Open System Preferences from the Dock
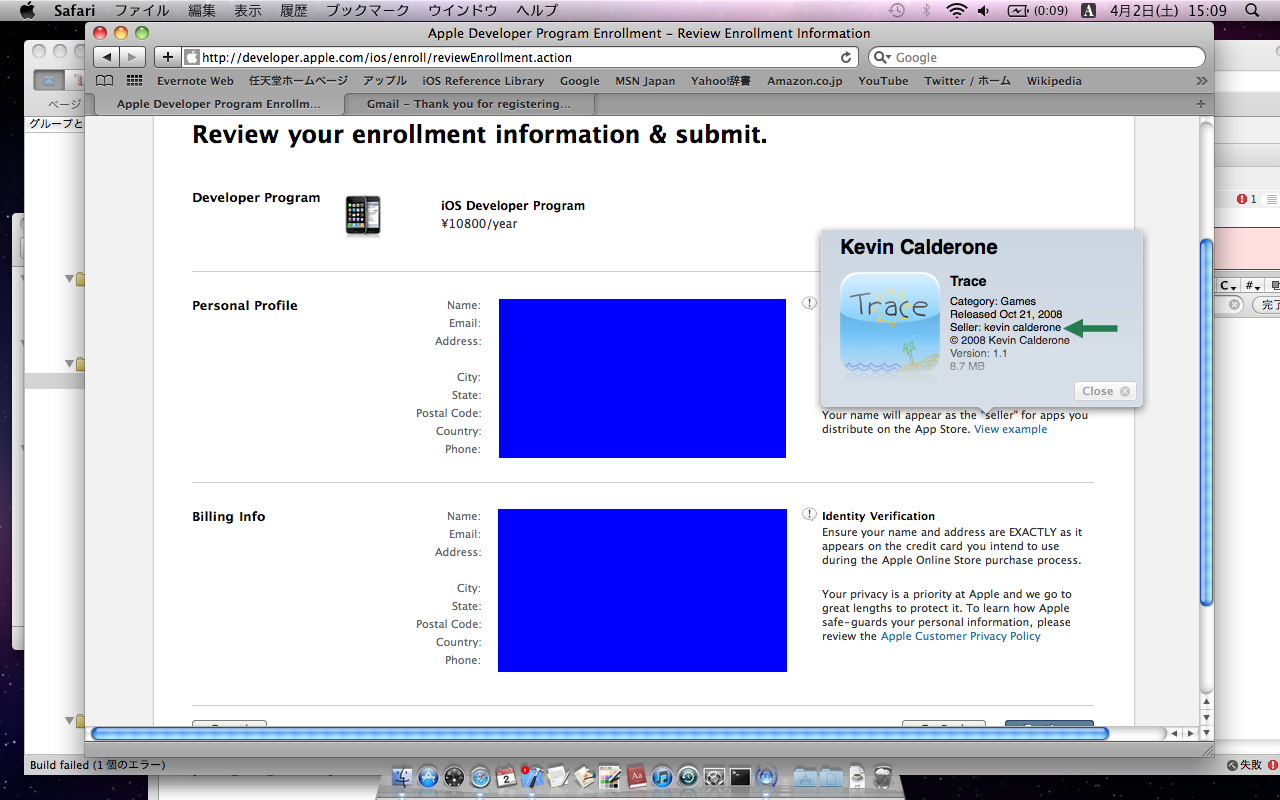Viewport: 1280px width, 800px height. pyautogui.click(x=714, y=777)
